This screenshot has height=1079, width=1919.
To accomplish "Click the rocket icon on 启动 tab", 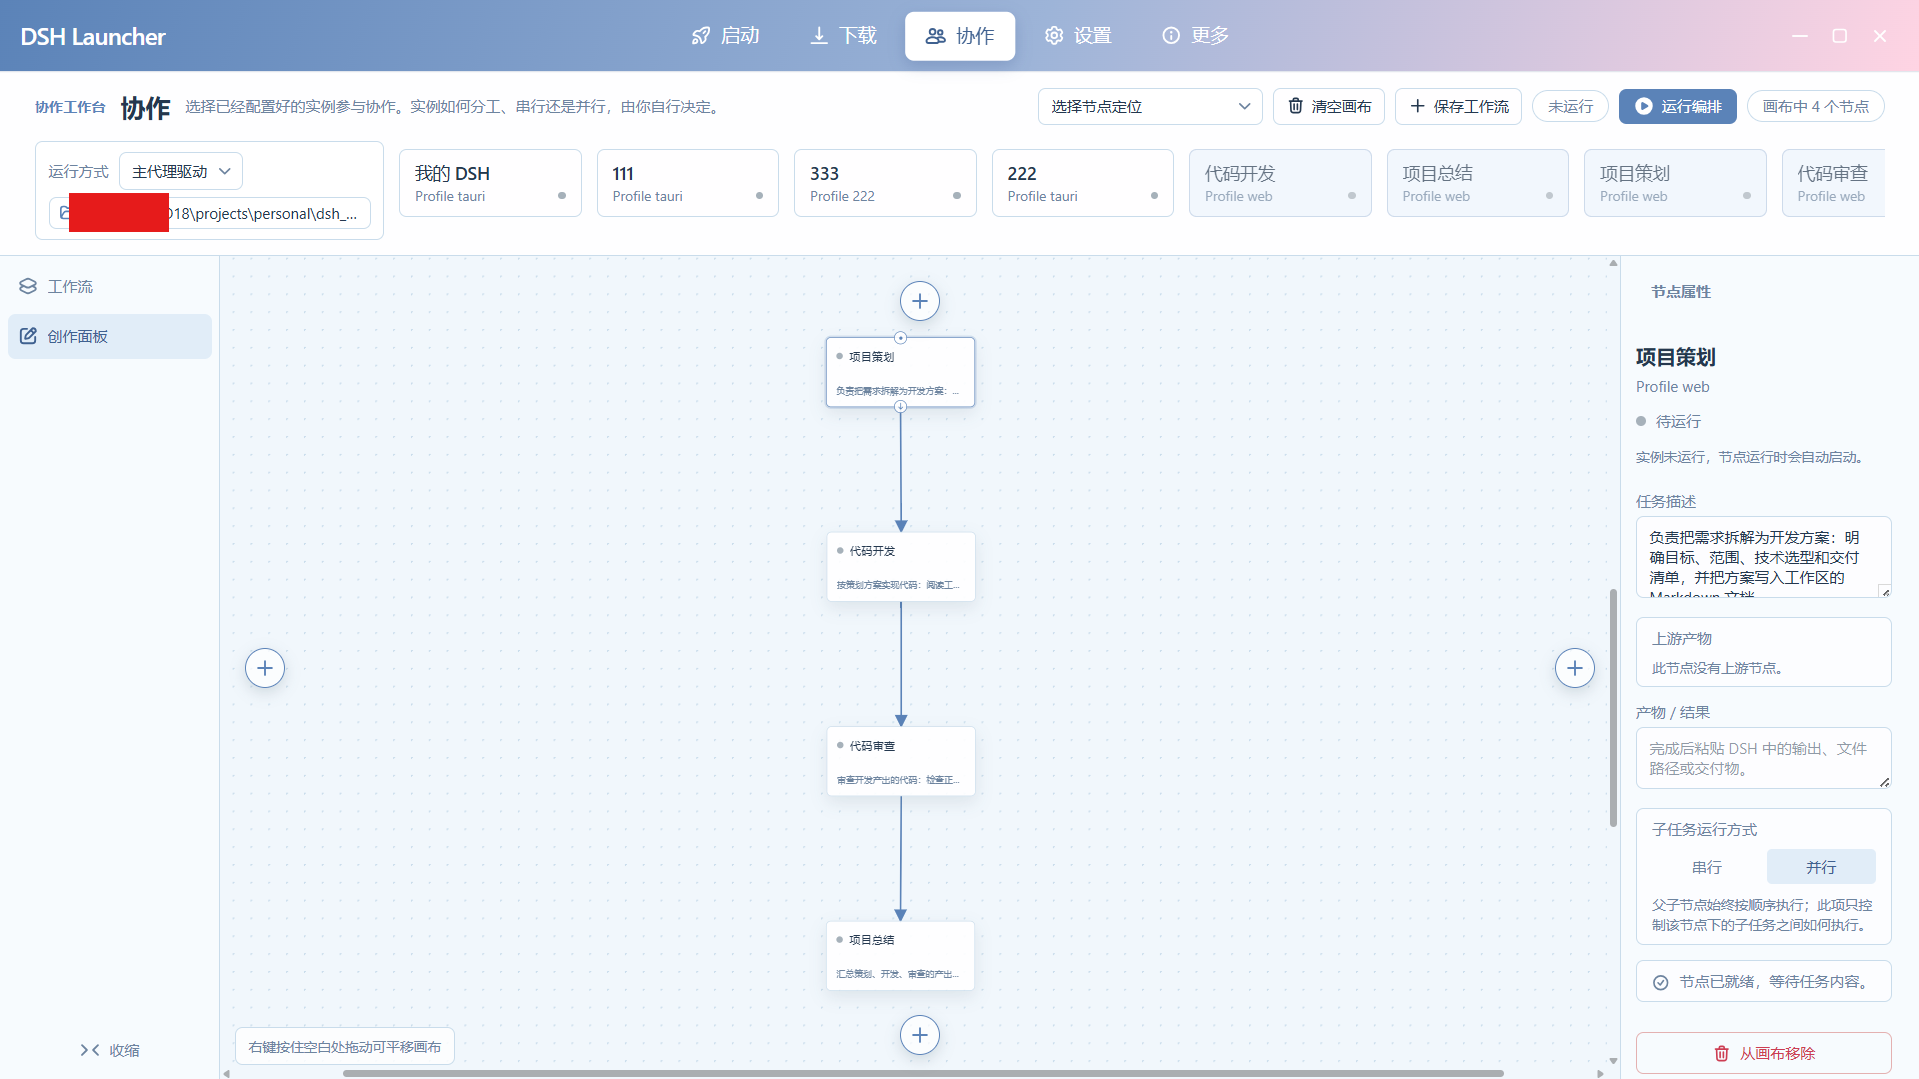I will point(701,36).
